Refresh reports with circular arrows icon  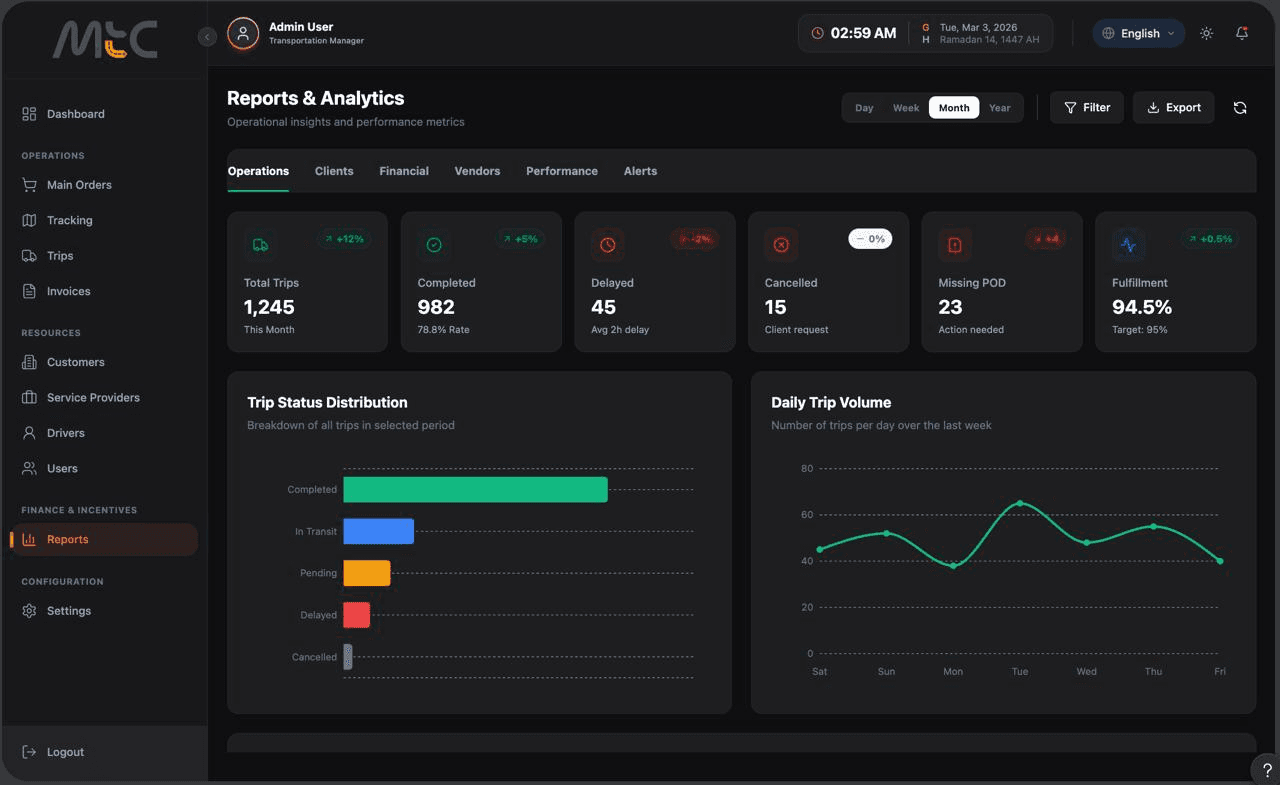(1240, 108)
